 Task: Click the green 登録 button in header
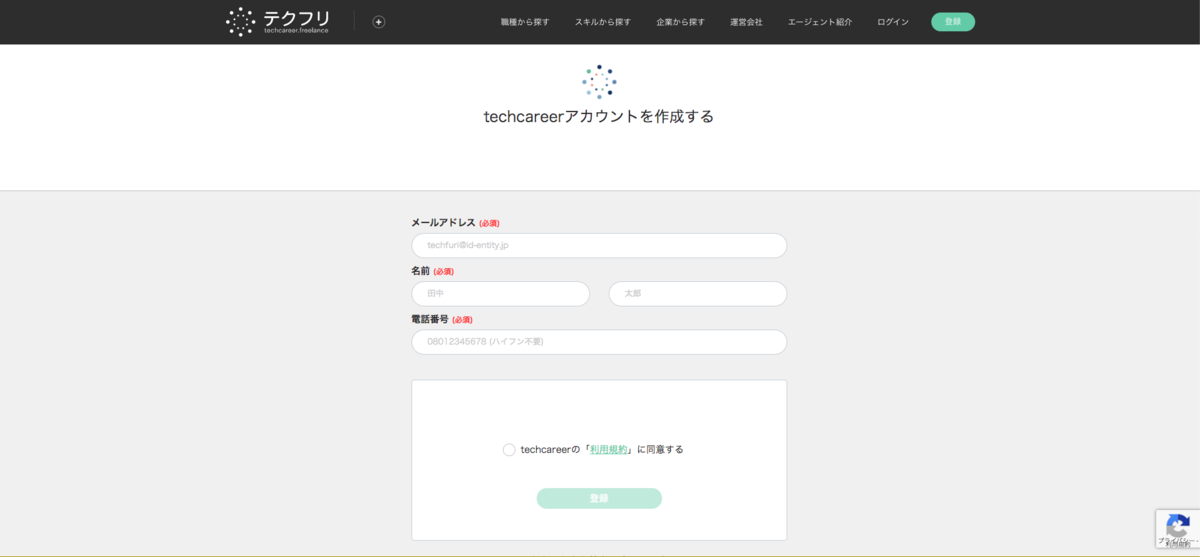pos(953,22)
